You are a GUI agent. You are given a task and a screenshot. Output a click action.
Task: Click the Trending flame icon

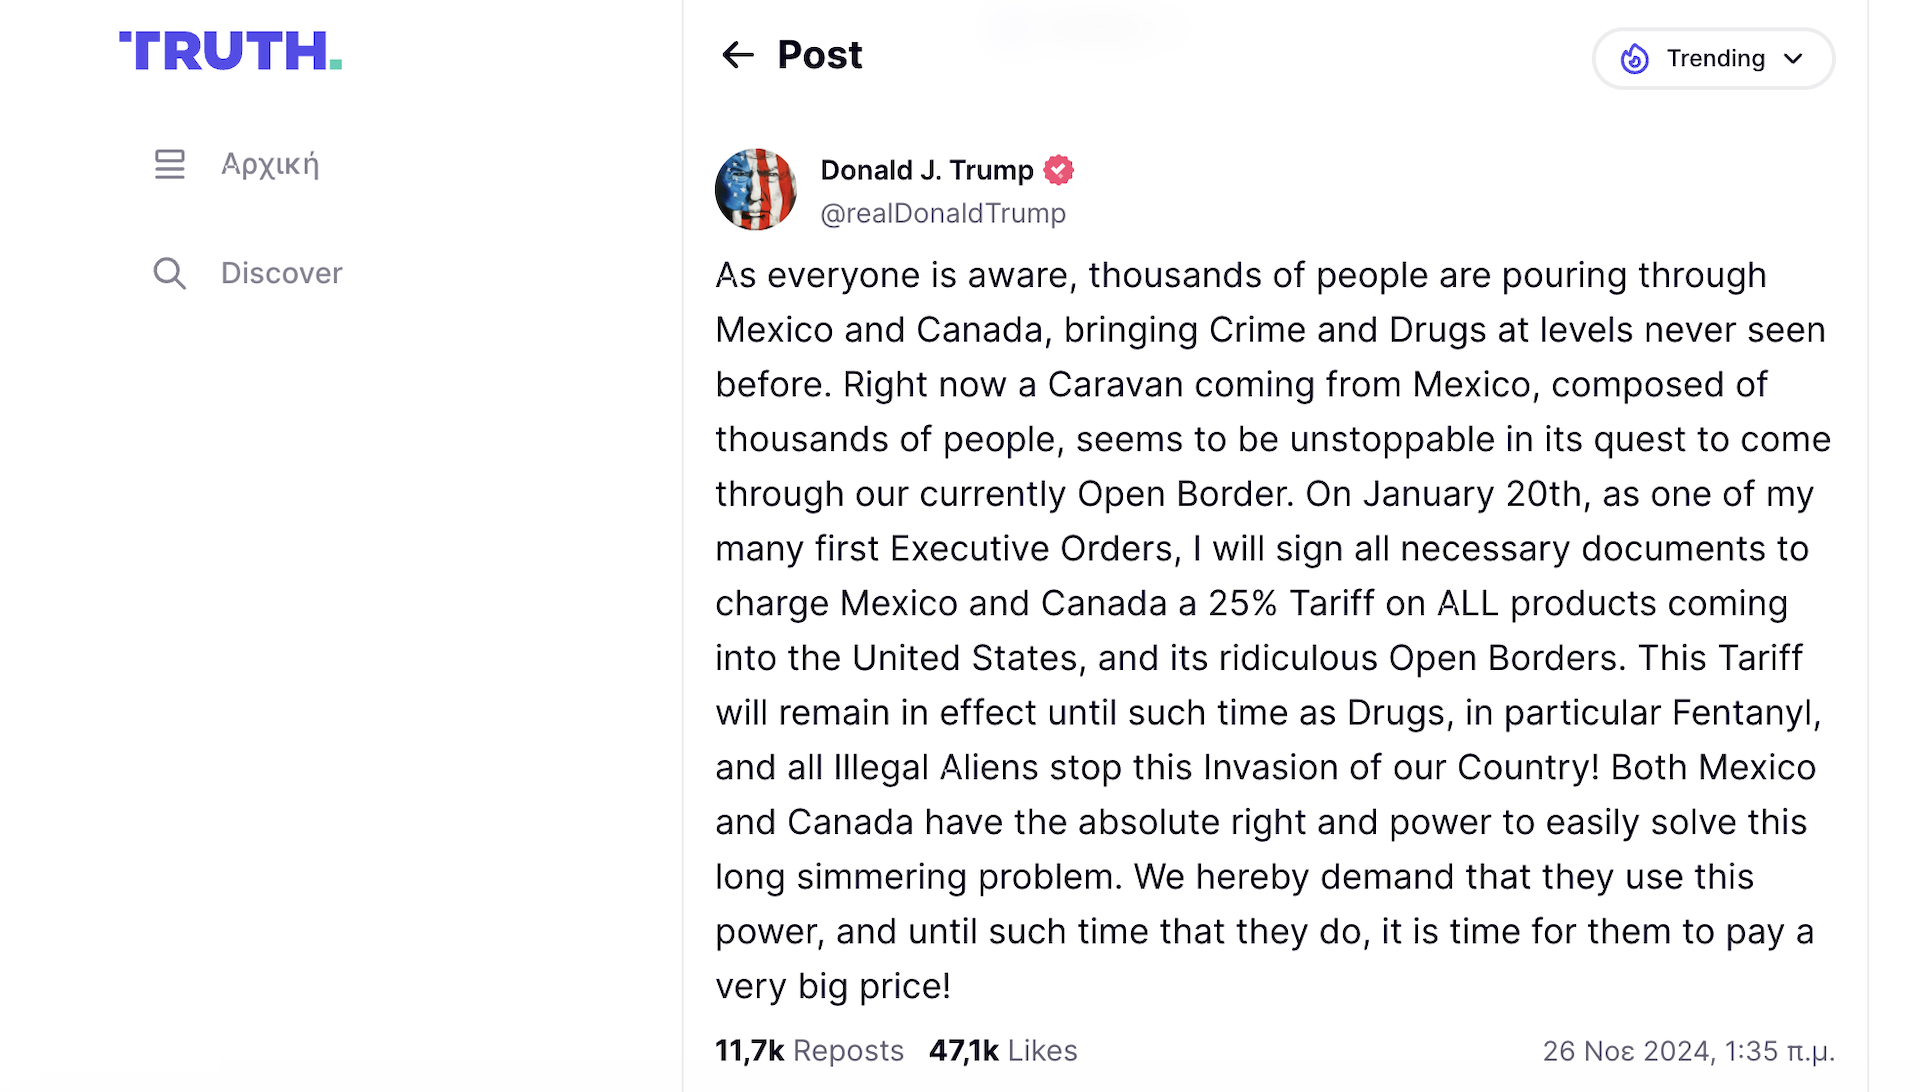(x=1634, y=59)
